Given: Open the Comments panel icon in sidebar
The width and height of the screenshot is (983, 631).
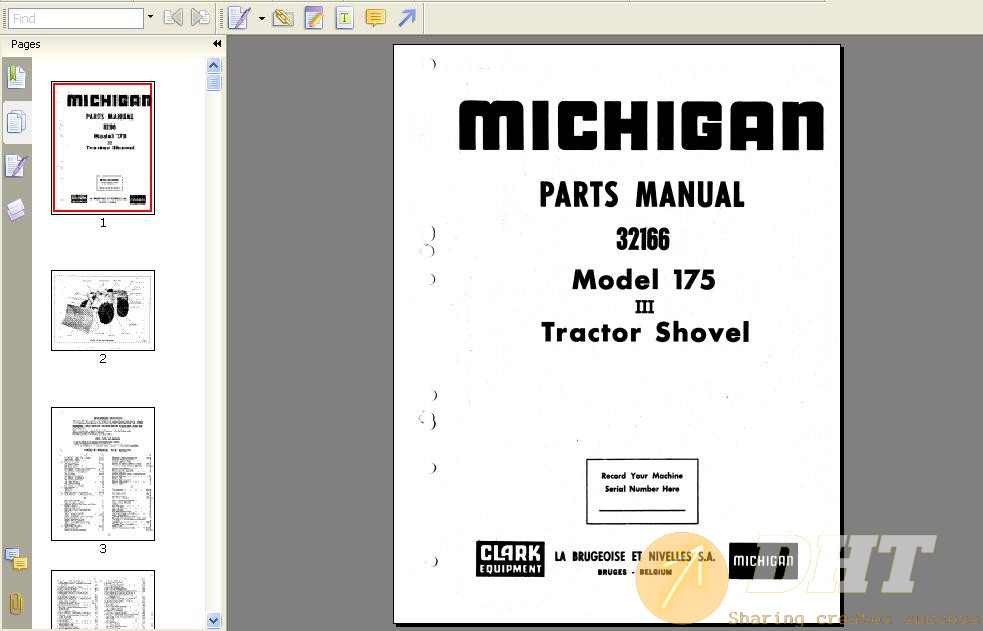Looking at the screenshot, I should pyautogui.click(x=16, y=560).
